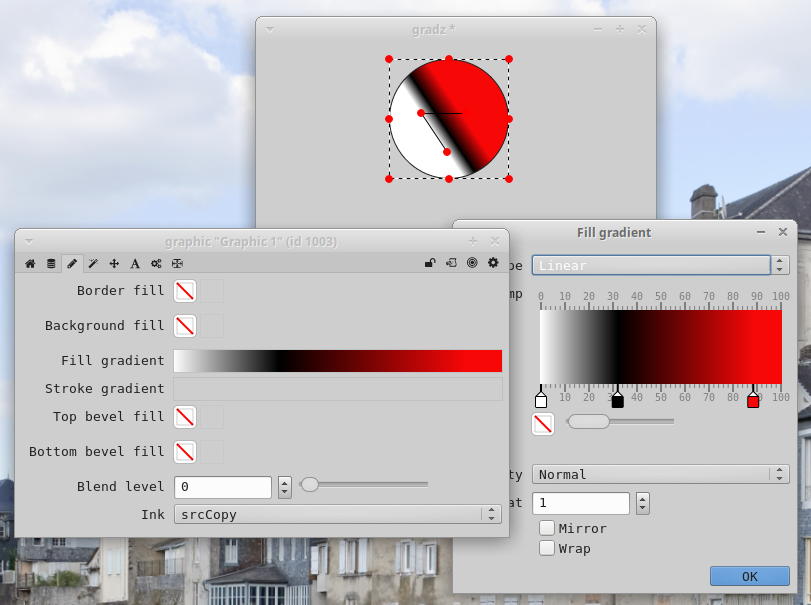Click the target circle icon

(x=472, y=263)
